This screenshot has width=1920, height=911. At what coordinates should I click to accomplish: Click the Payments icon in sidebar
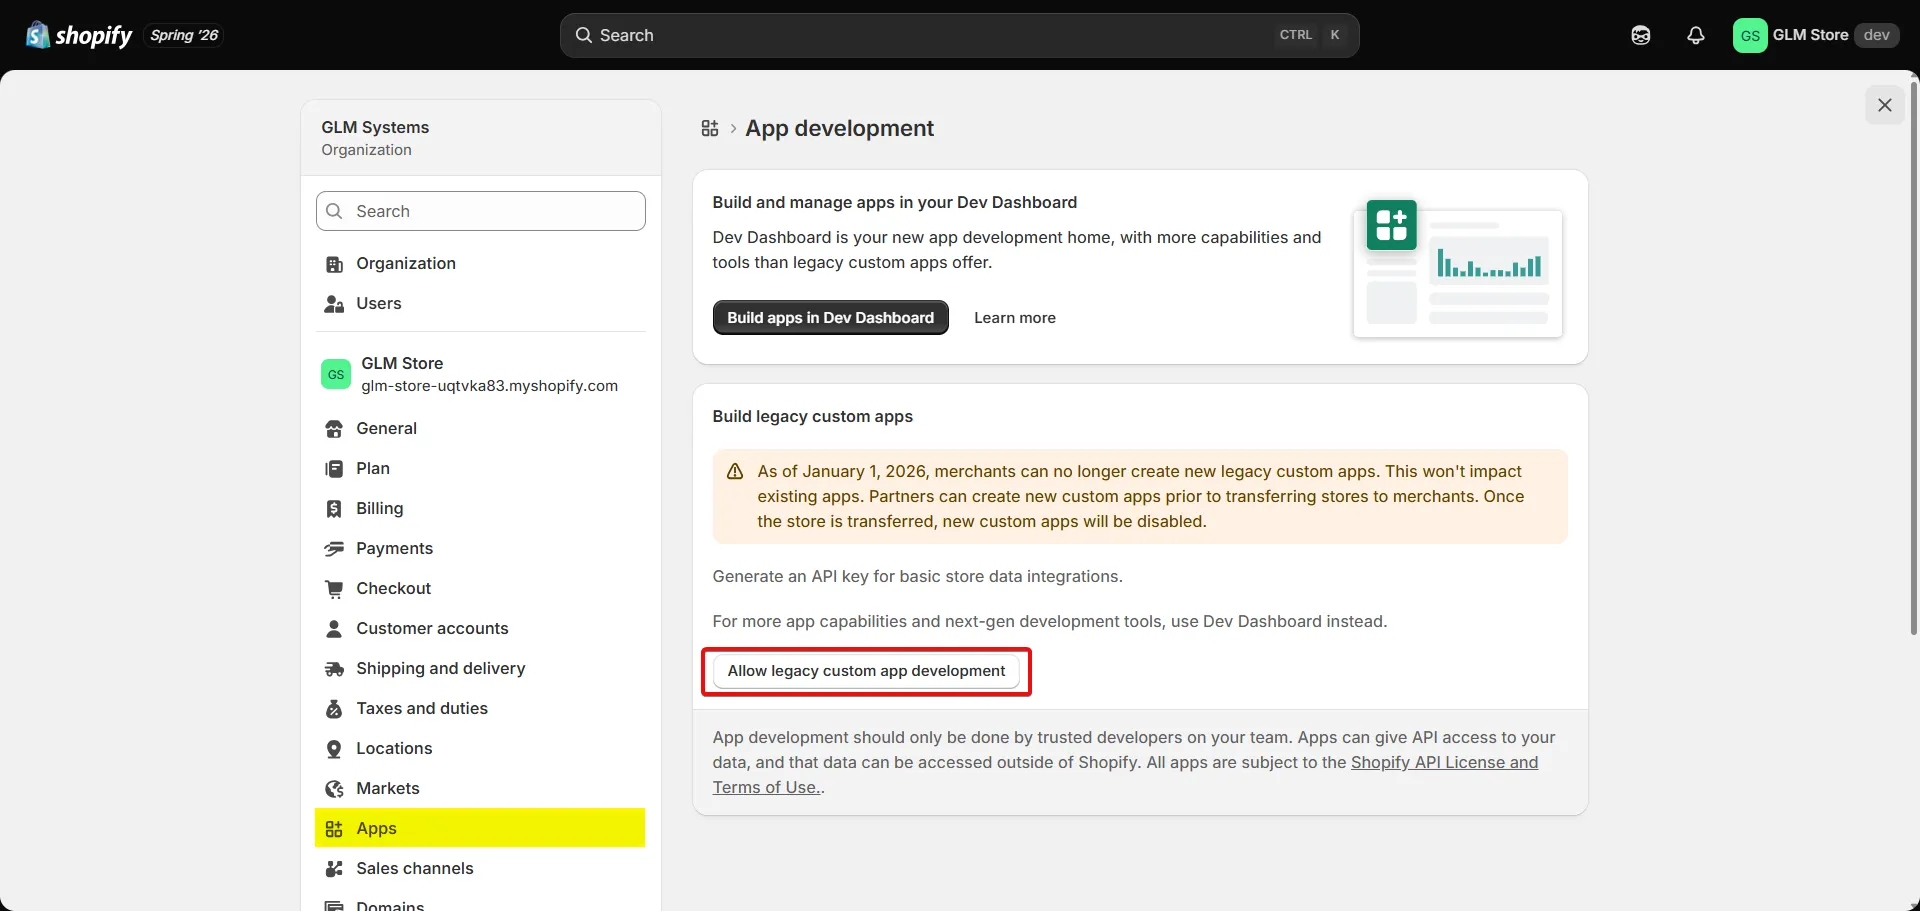(334, 549)
